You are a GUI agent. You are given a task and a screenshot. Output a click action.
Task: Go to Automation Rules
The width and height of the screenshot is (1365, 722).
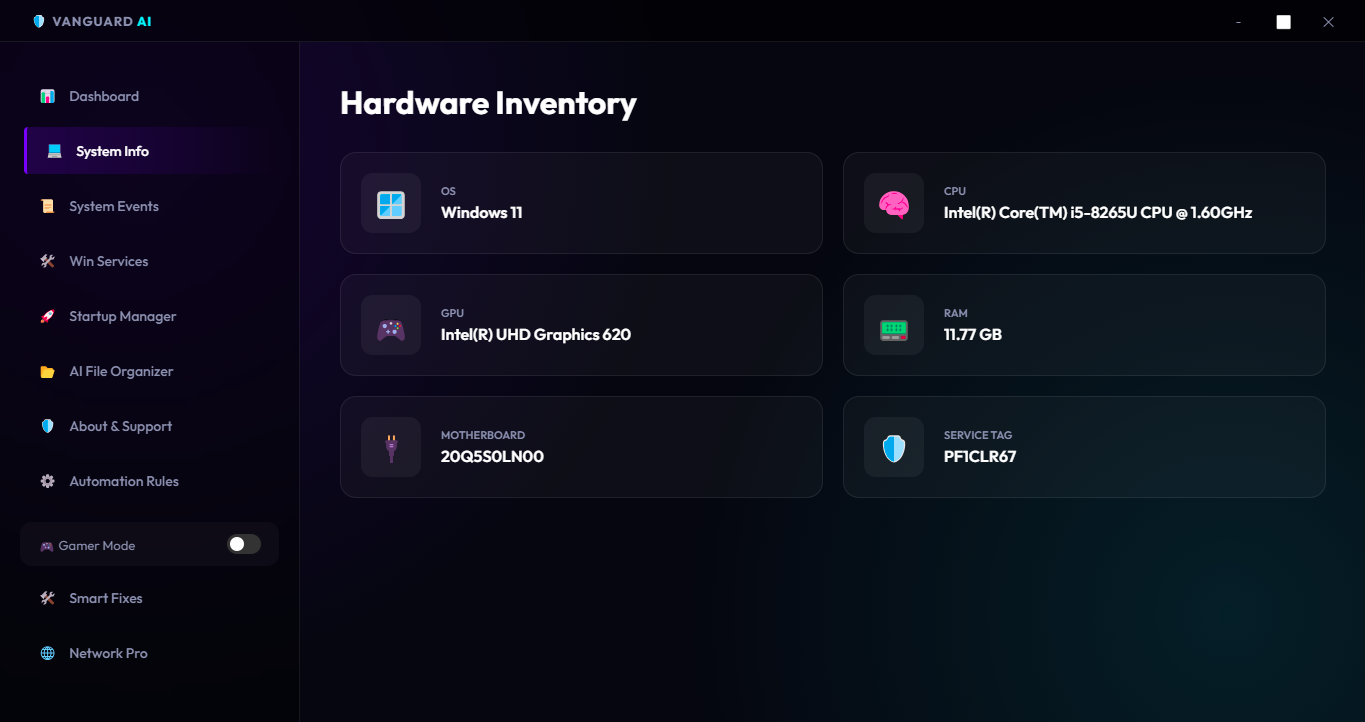pos(150,481)
